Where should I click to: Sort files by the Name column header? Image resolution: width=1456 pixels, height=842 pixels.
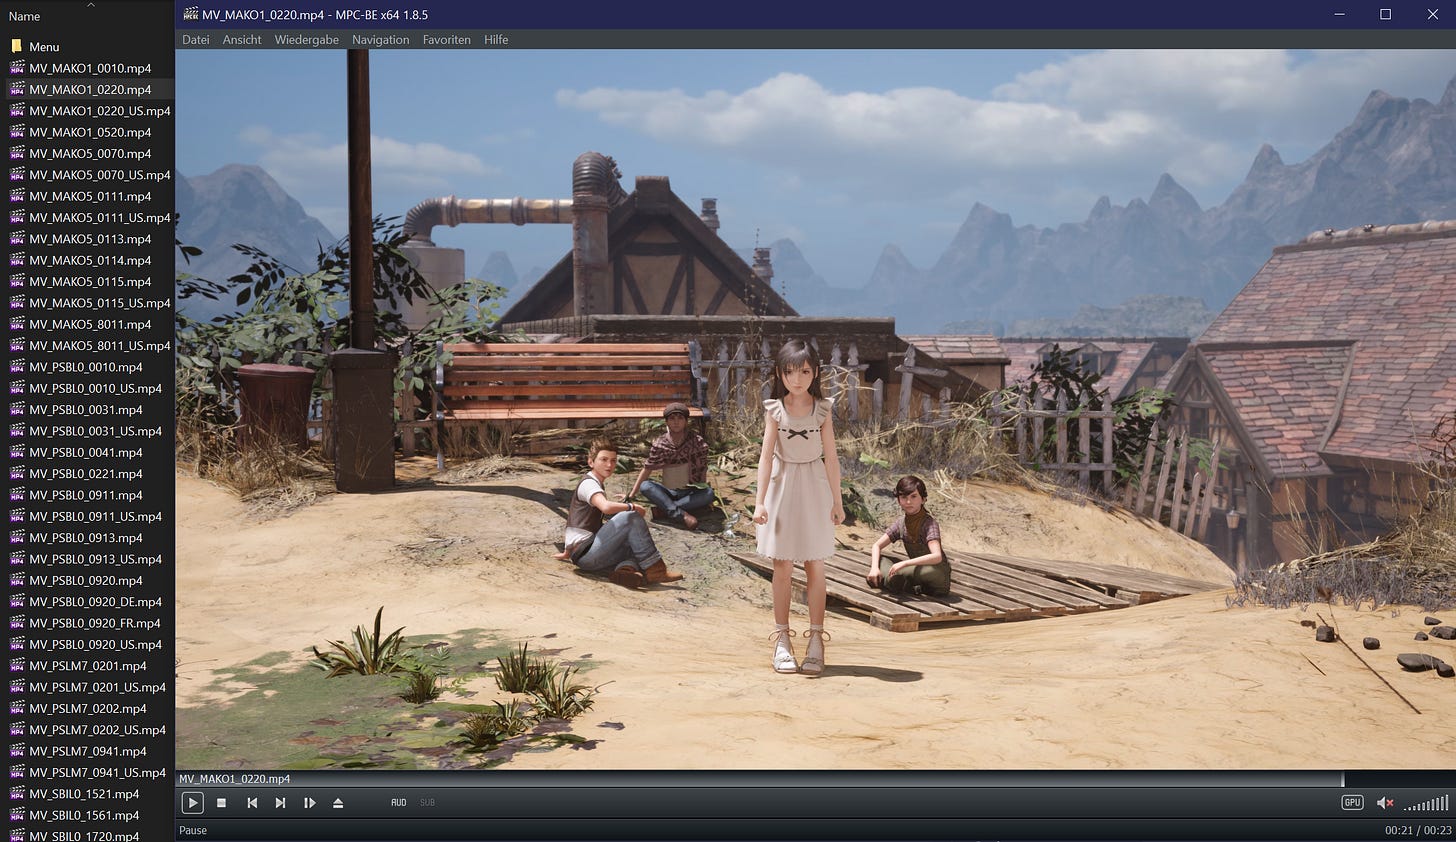(x=24, y=16)
